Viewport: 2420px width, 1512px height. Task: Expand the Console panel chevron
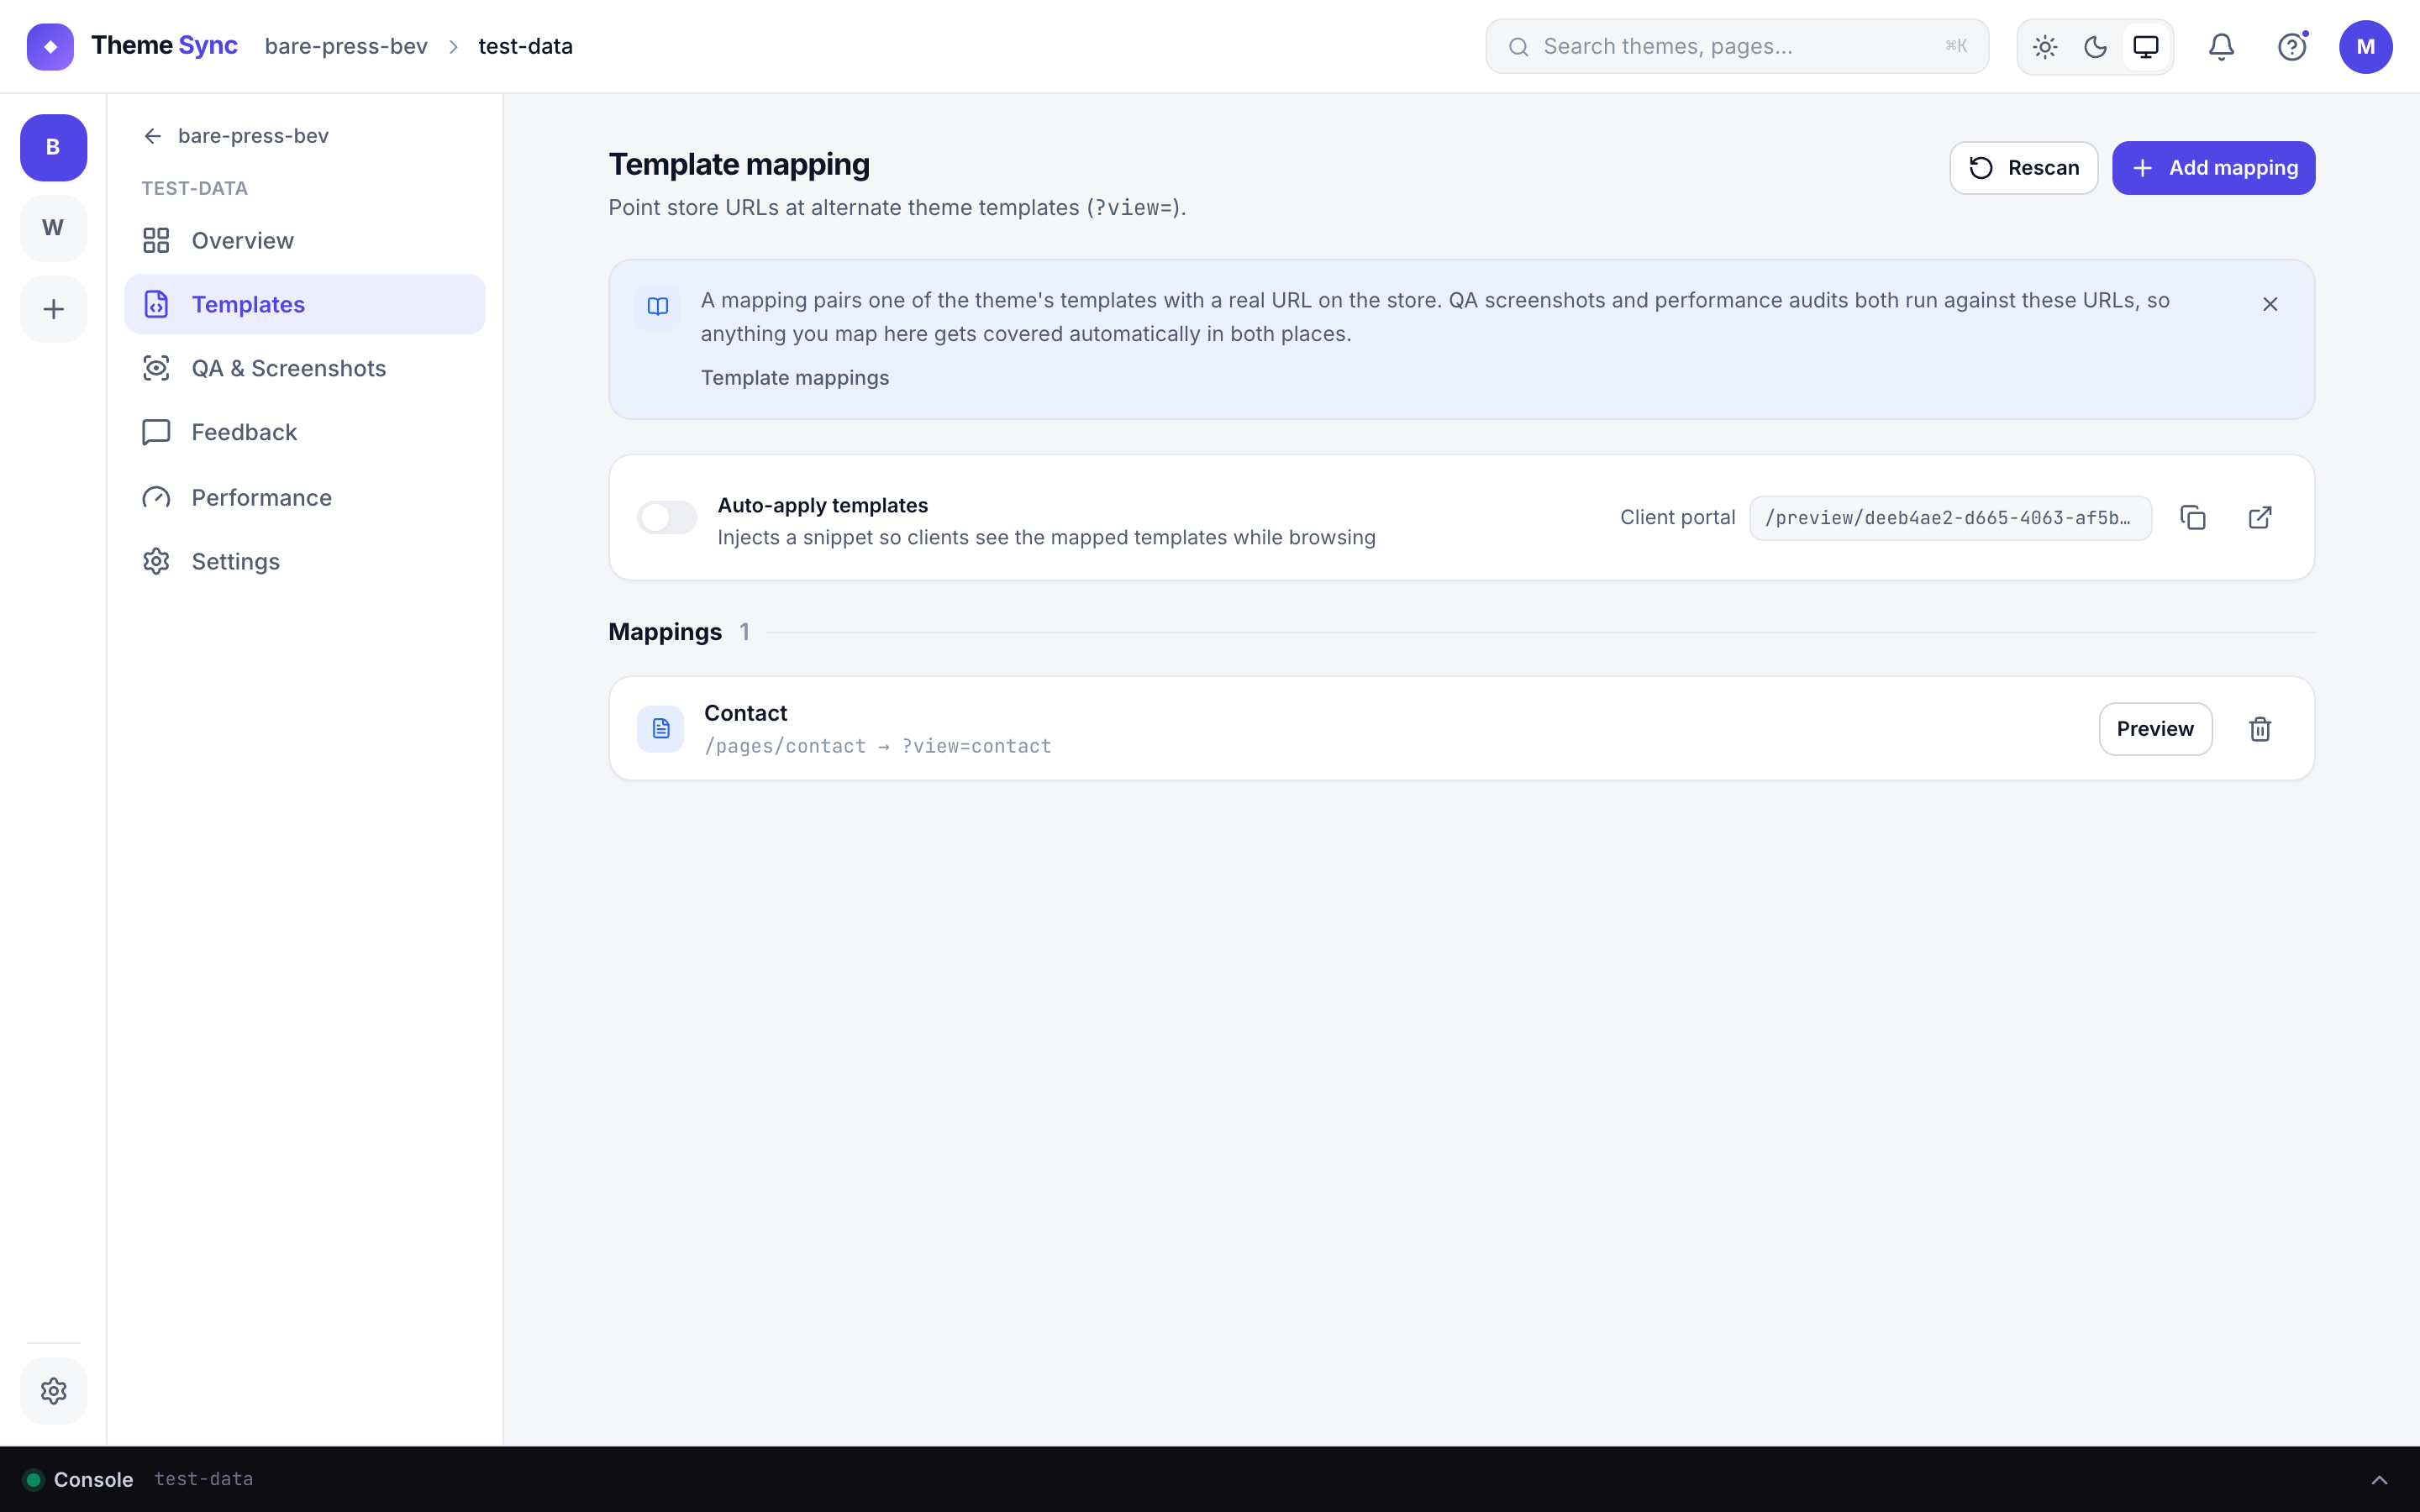tap(2379, 1479)
